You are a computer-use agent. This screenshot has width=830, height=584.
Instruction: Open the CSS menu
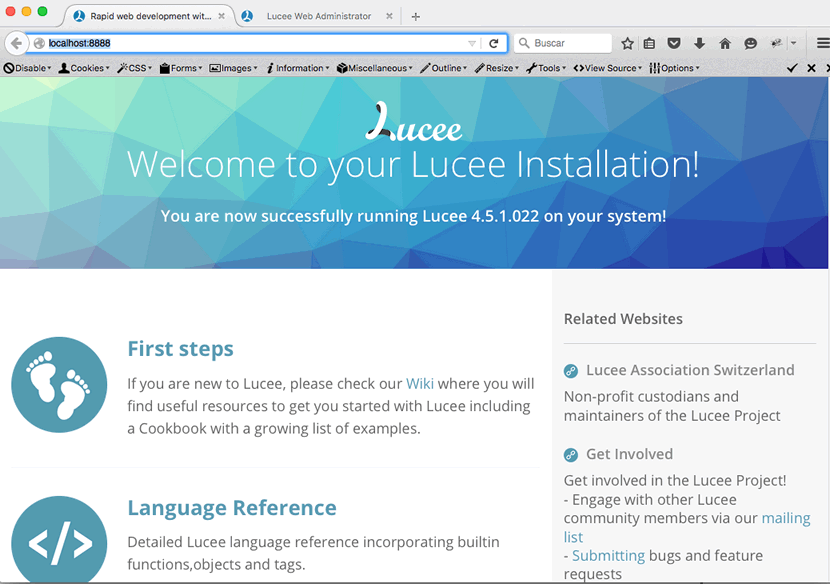(134, 68)
